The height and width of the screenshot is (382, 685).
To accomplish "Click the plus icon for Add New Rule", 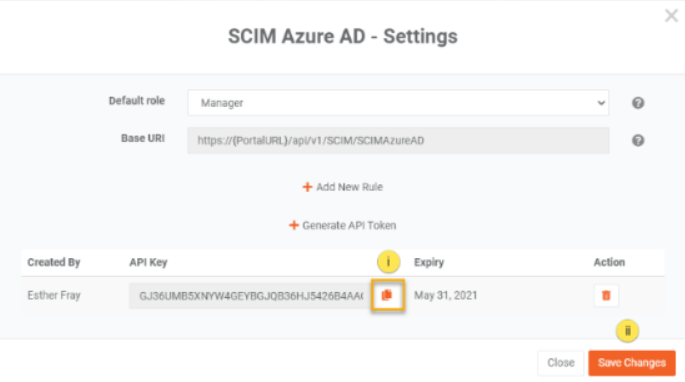I will 307,187.
